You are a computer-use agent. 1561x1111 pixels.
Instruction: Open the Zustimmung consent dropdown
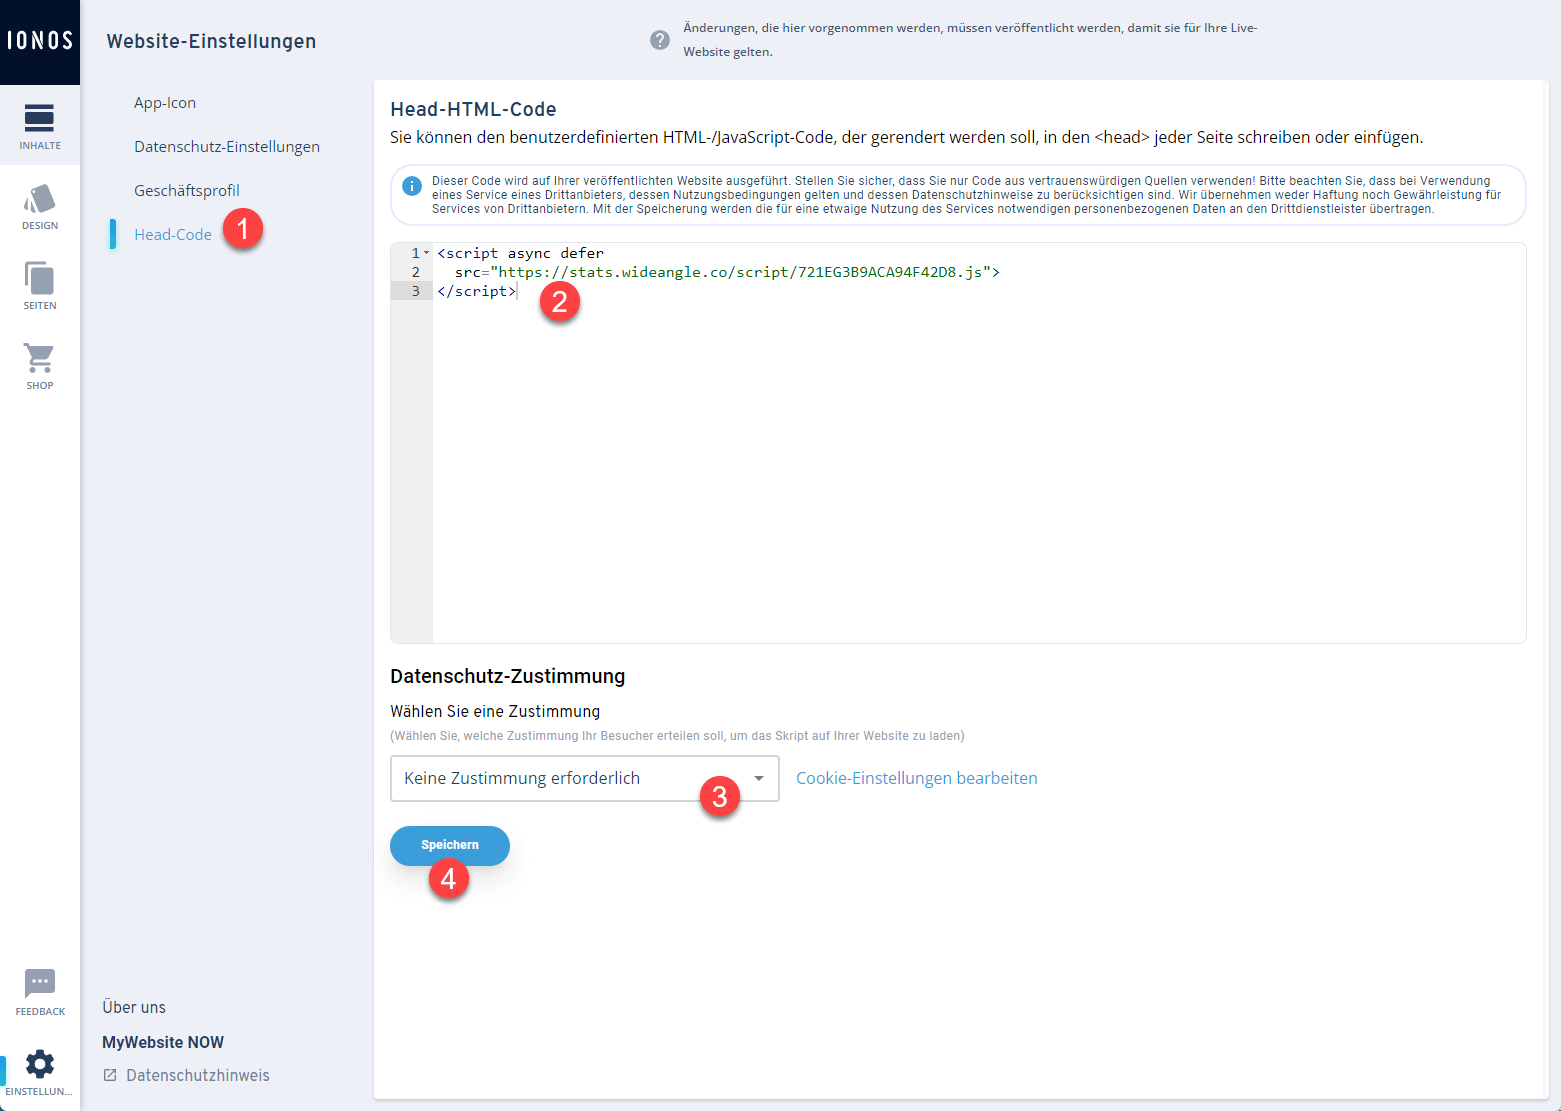tap(584, 778)
